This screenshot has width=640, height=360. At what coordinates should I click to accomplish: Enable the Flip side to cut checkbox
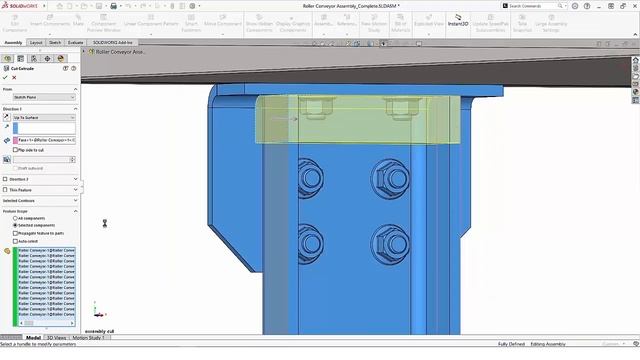point(16,150)
